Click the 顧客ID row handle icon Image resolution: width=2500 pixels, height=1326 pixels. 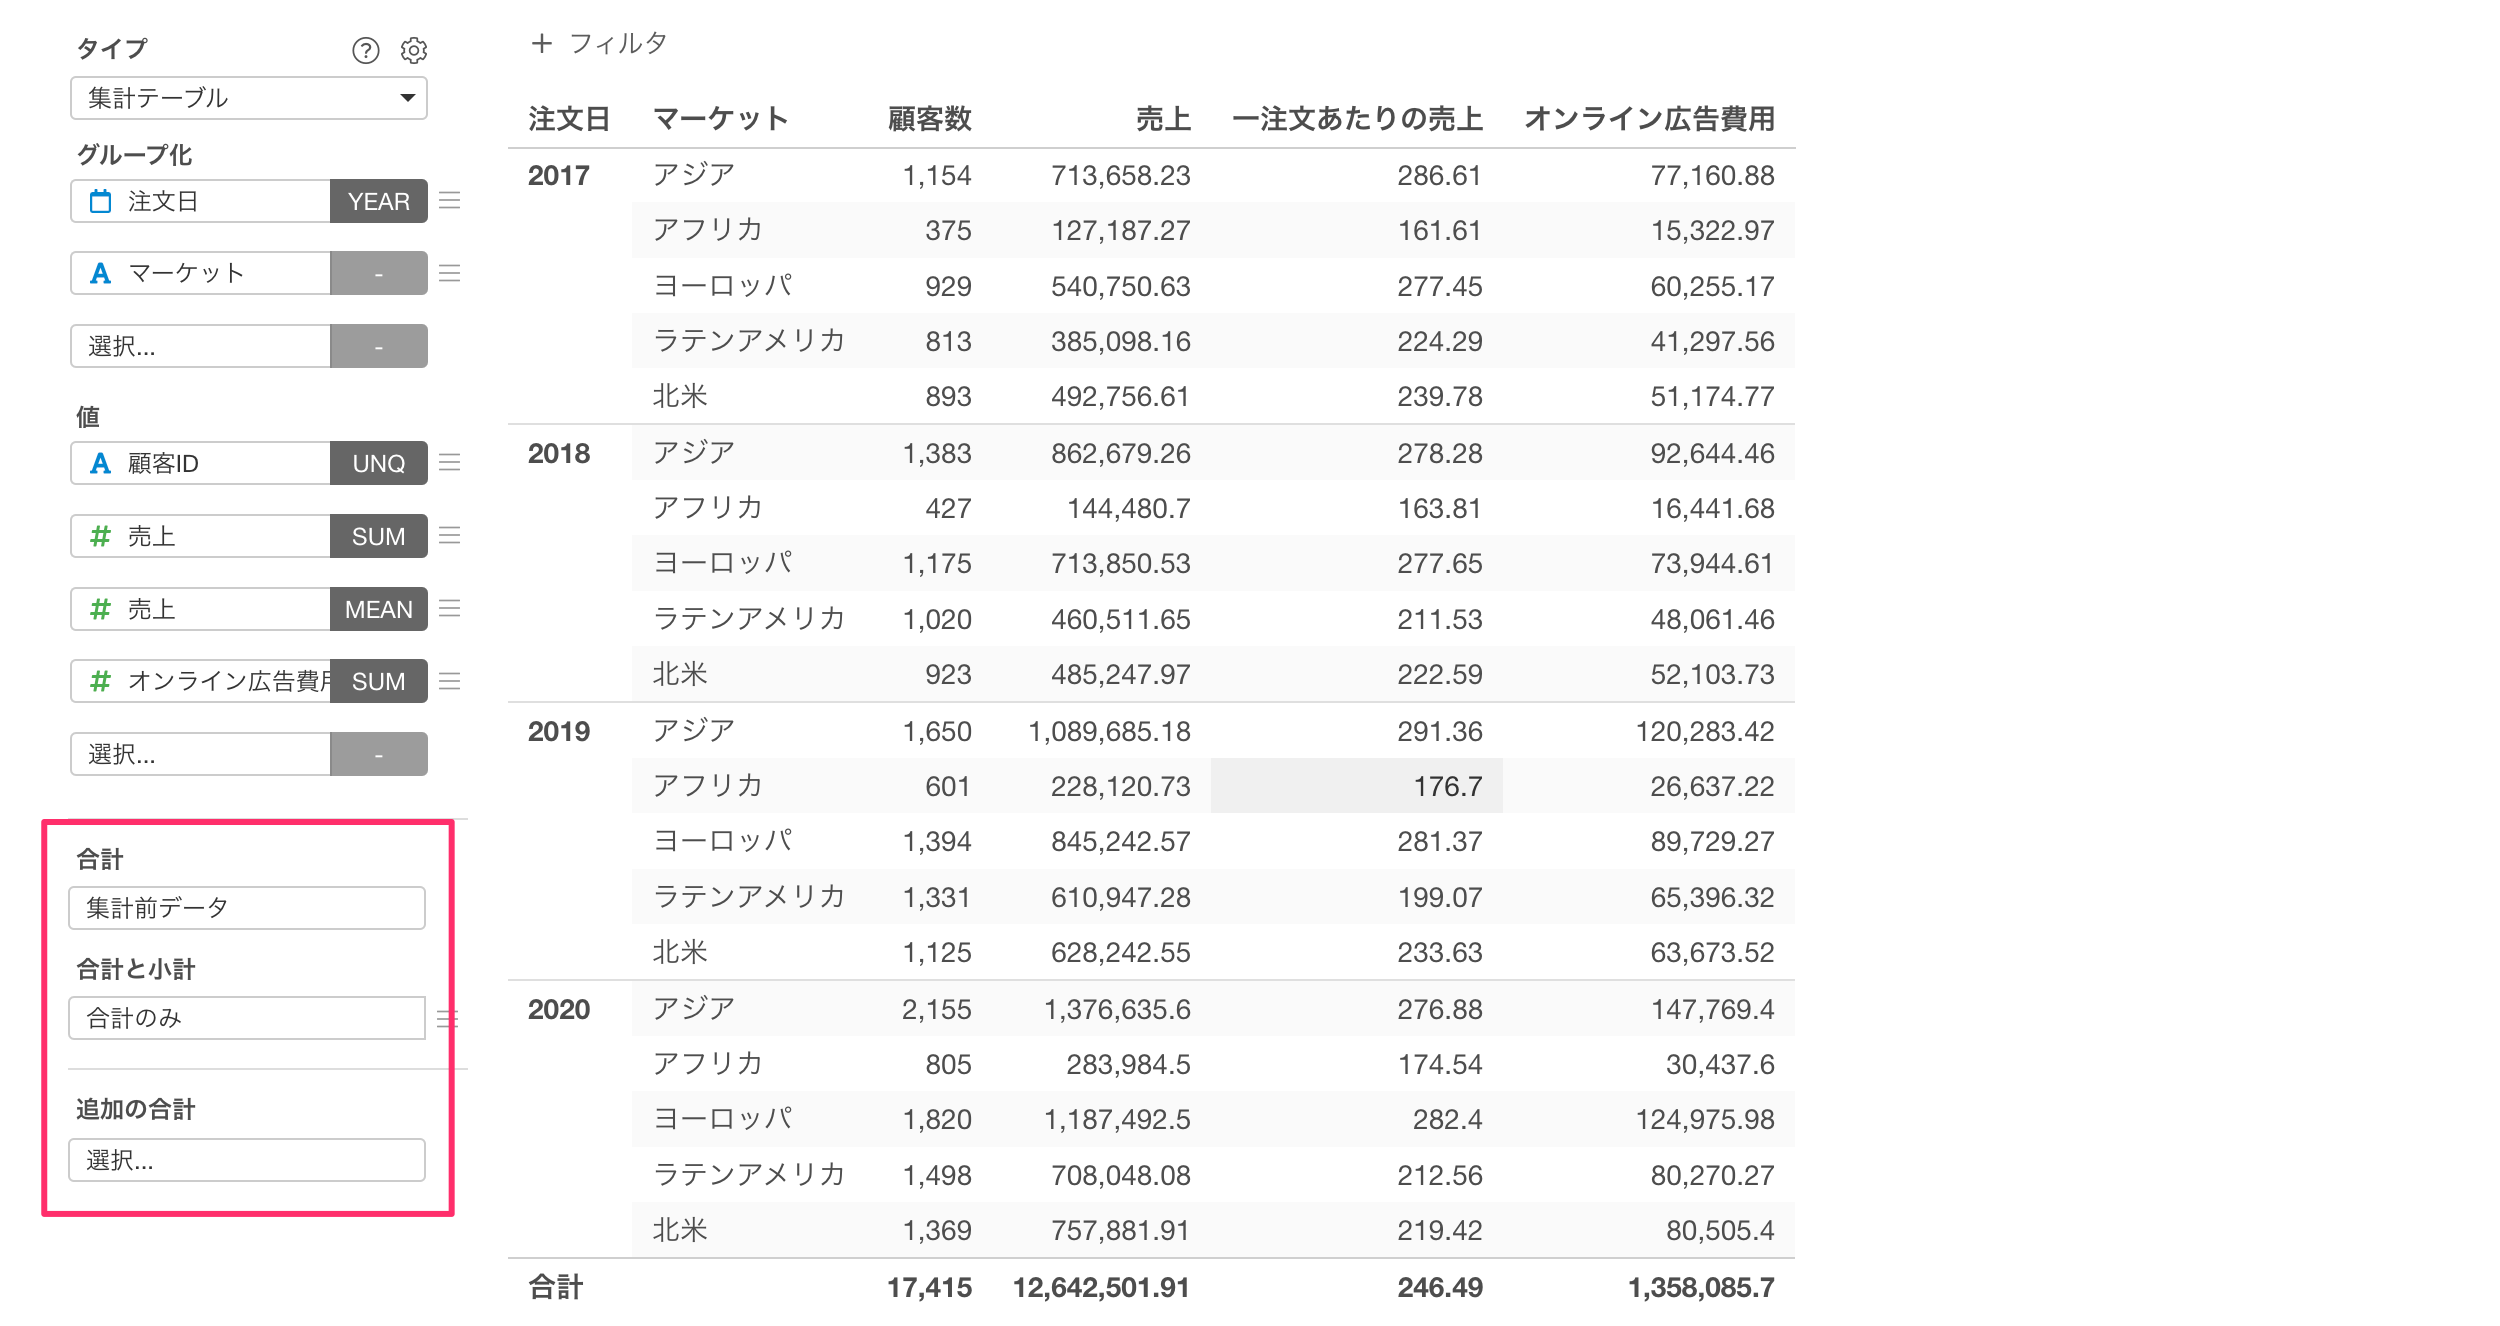[x=450, y=462]
